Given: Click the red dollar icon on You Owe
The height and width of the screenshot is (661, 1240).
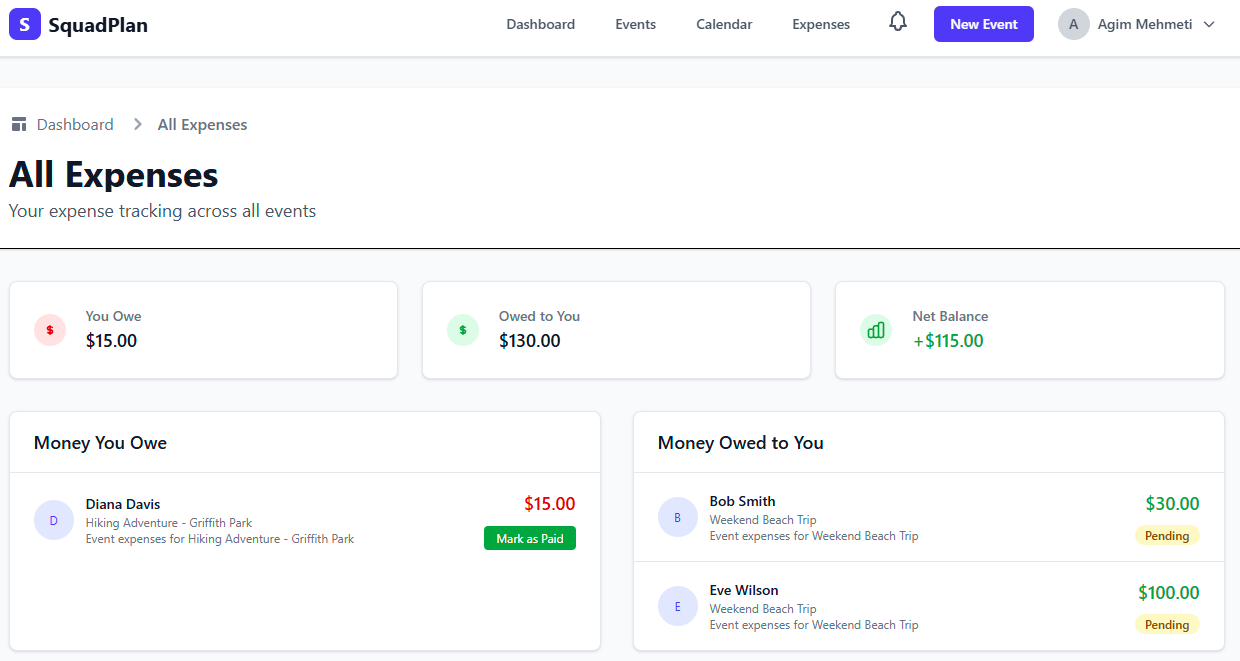Looking at the screenshot, I should point(50,329).
